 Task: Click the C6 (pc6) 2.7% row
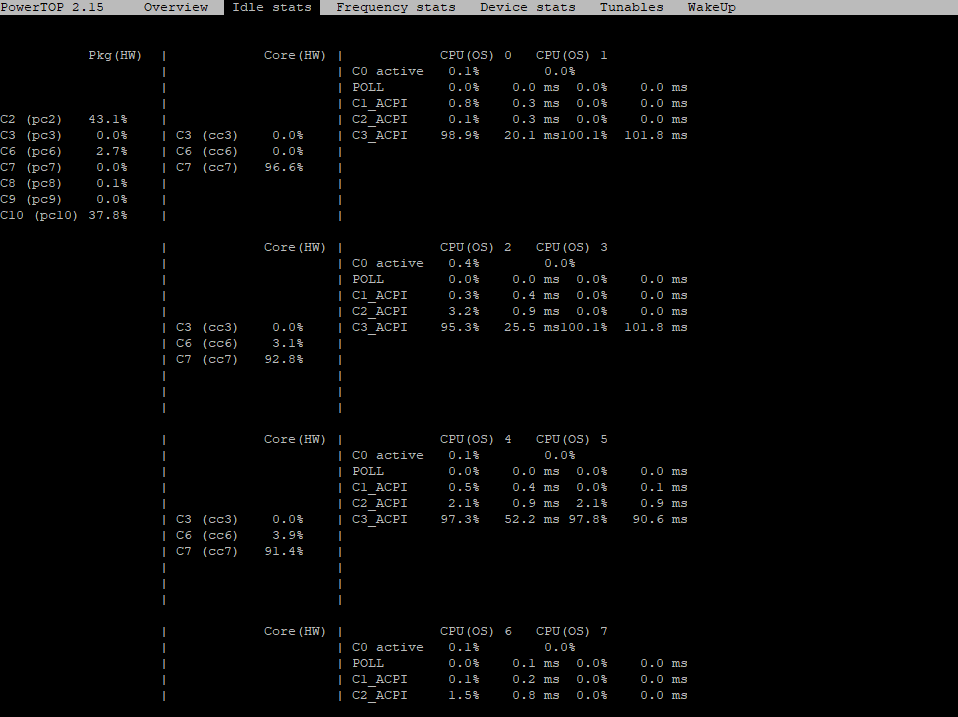(x=64, y=151)
